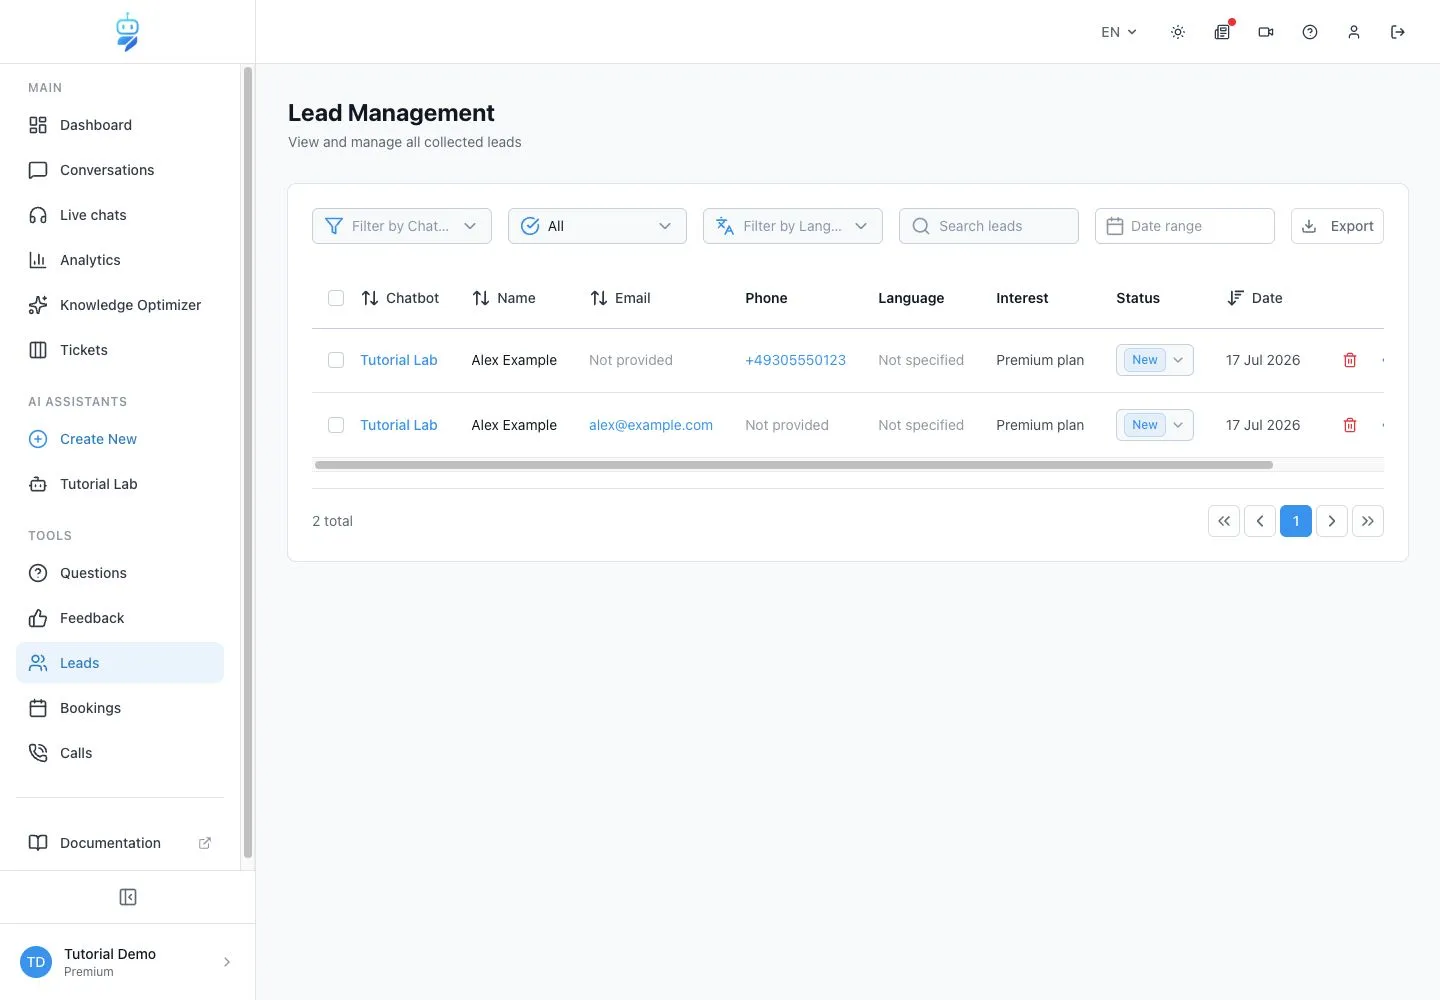
Task: Open Feedback tool in sidebar
Action: [120, 618]
